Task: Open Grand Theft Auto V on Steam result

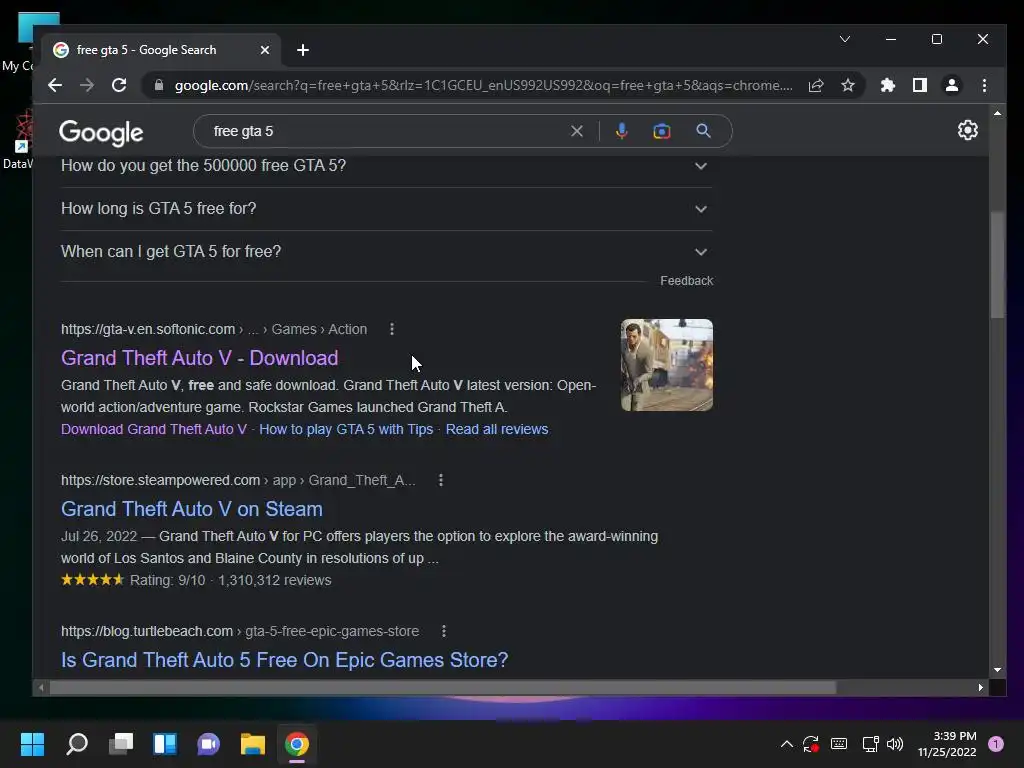Action: point(191,509)
